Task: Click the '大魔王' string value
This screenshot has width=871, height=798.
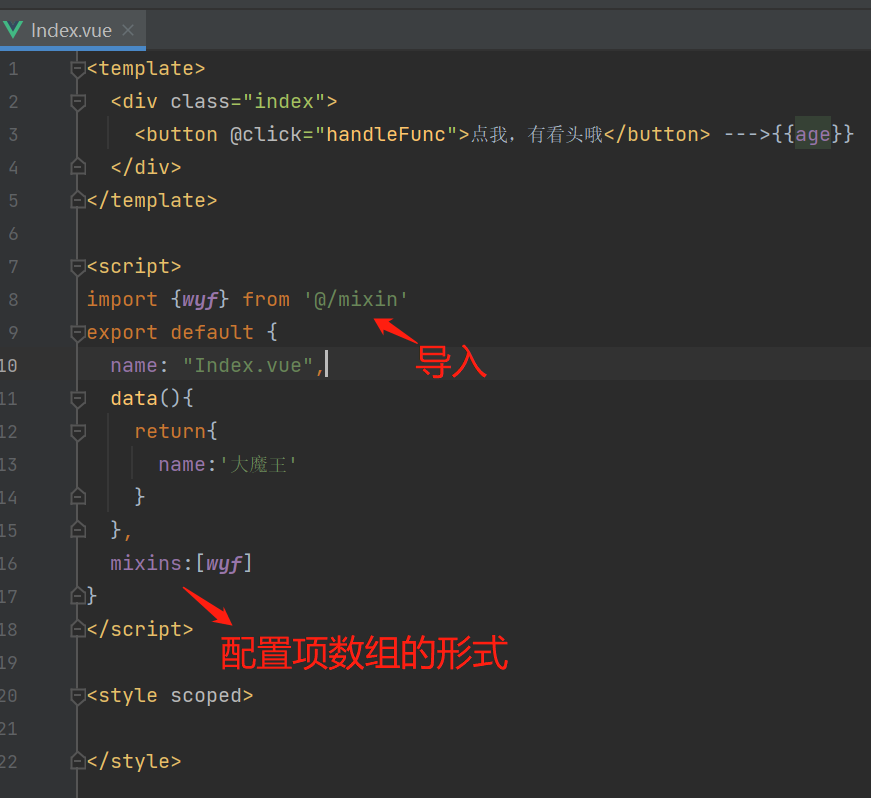Action: coord(258,464)
